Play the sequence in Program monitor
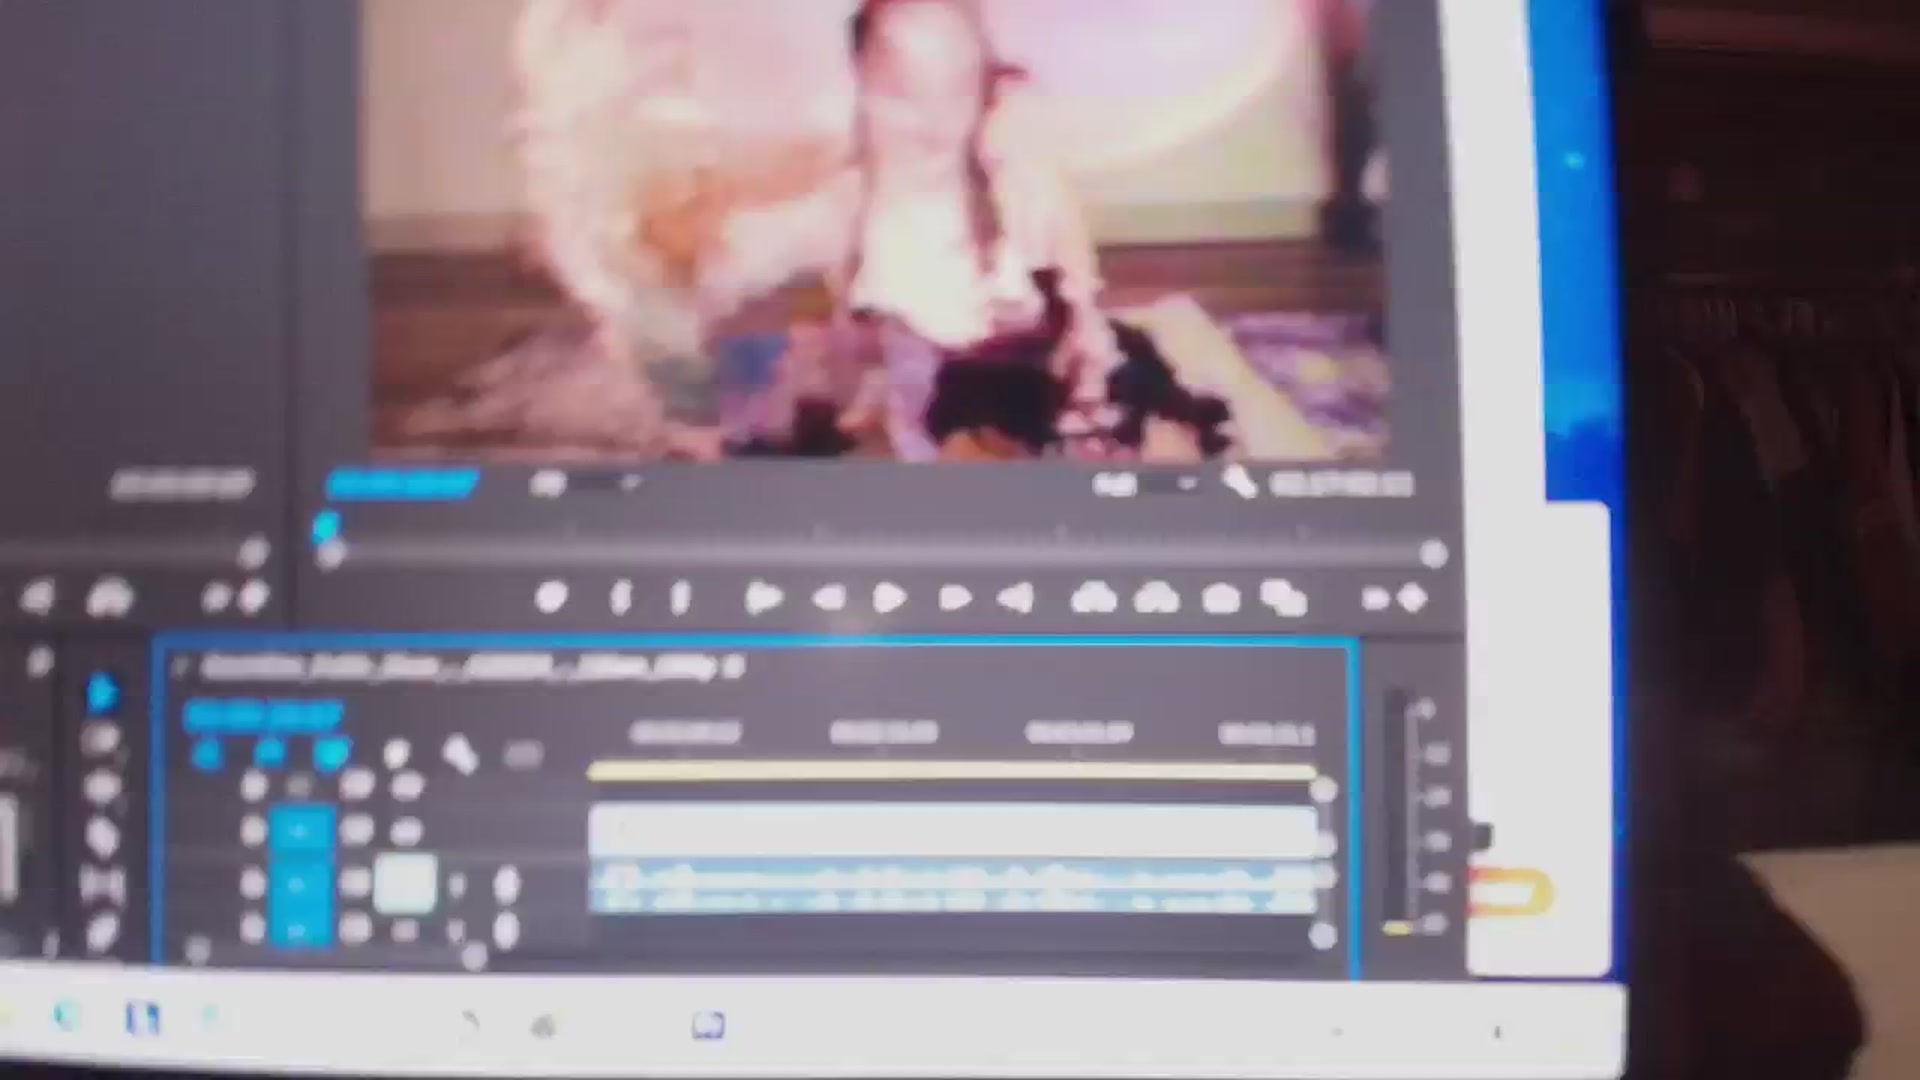This screenshot has width=1920, height=1080. click(889, 598)
